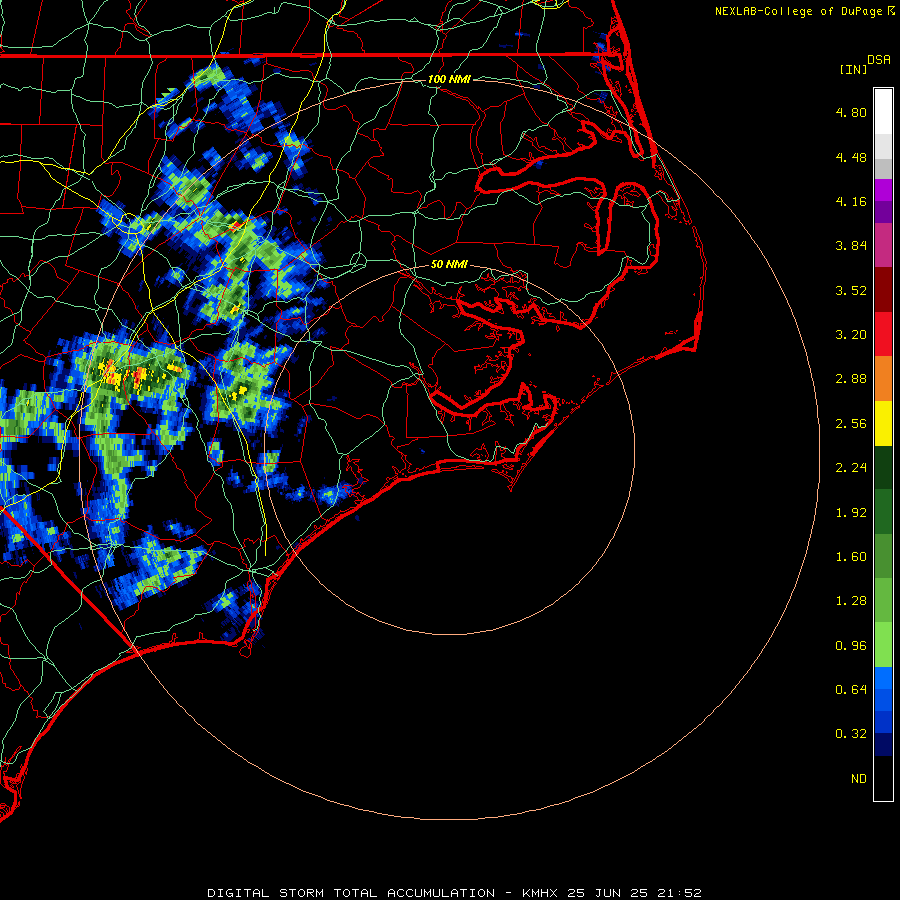Click the 100 NMI range ring label
The height and width of the screenshot is (900, 900).
pyautogui.click(x=449, y=79)
